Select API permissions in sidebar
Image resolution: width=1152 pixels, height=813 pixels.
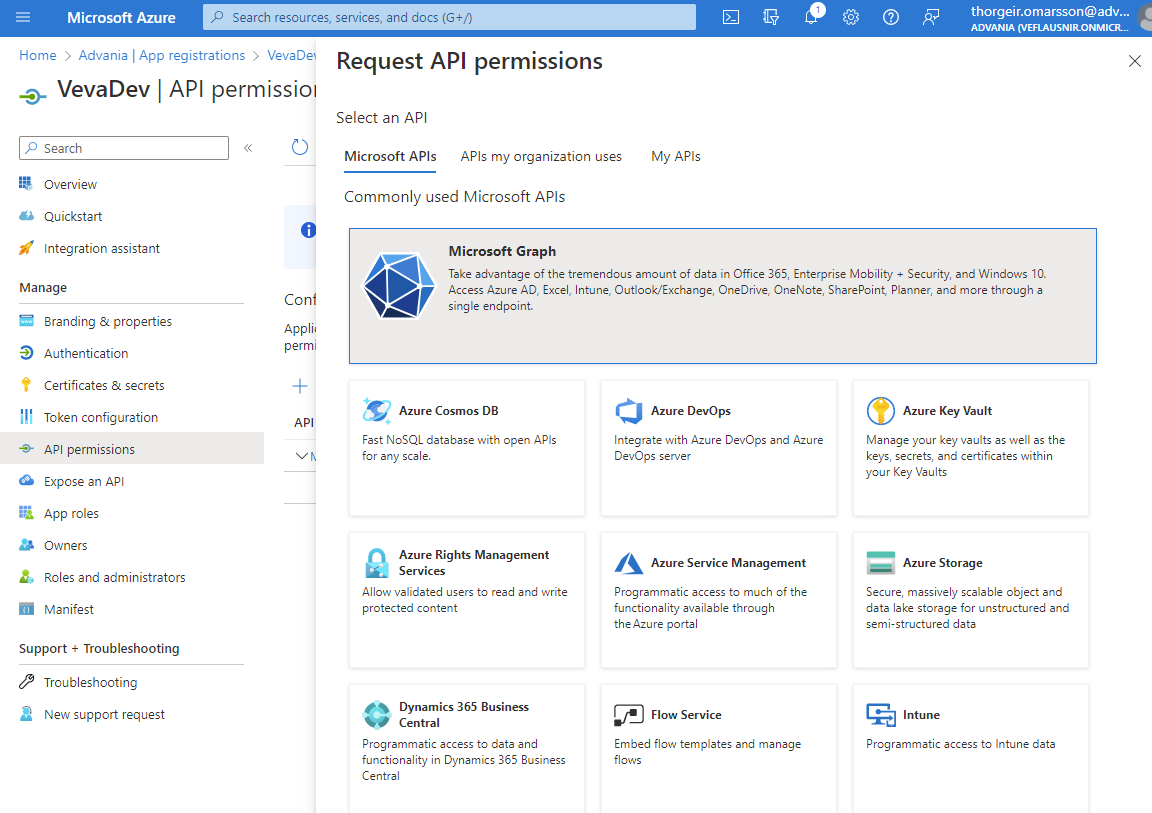pyautogui.click(x=132, y=449)
